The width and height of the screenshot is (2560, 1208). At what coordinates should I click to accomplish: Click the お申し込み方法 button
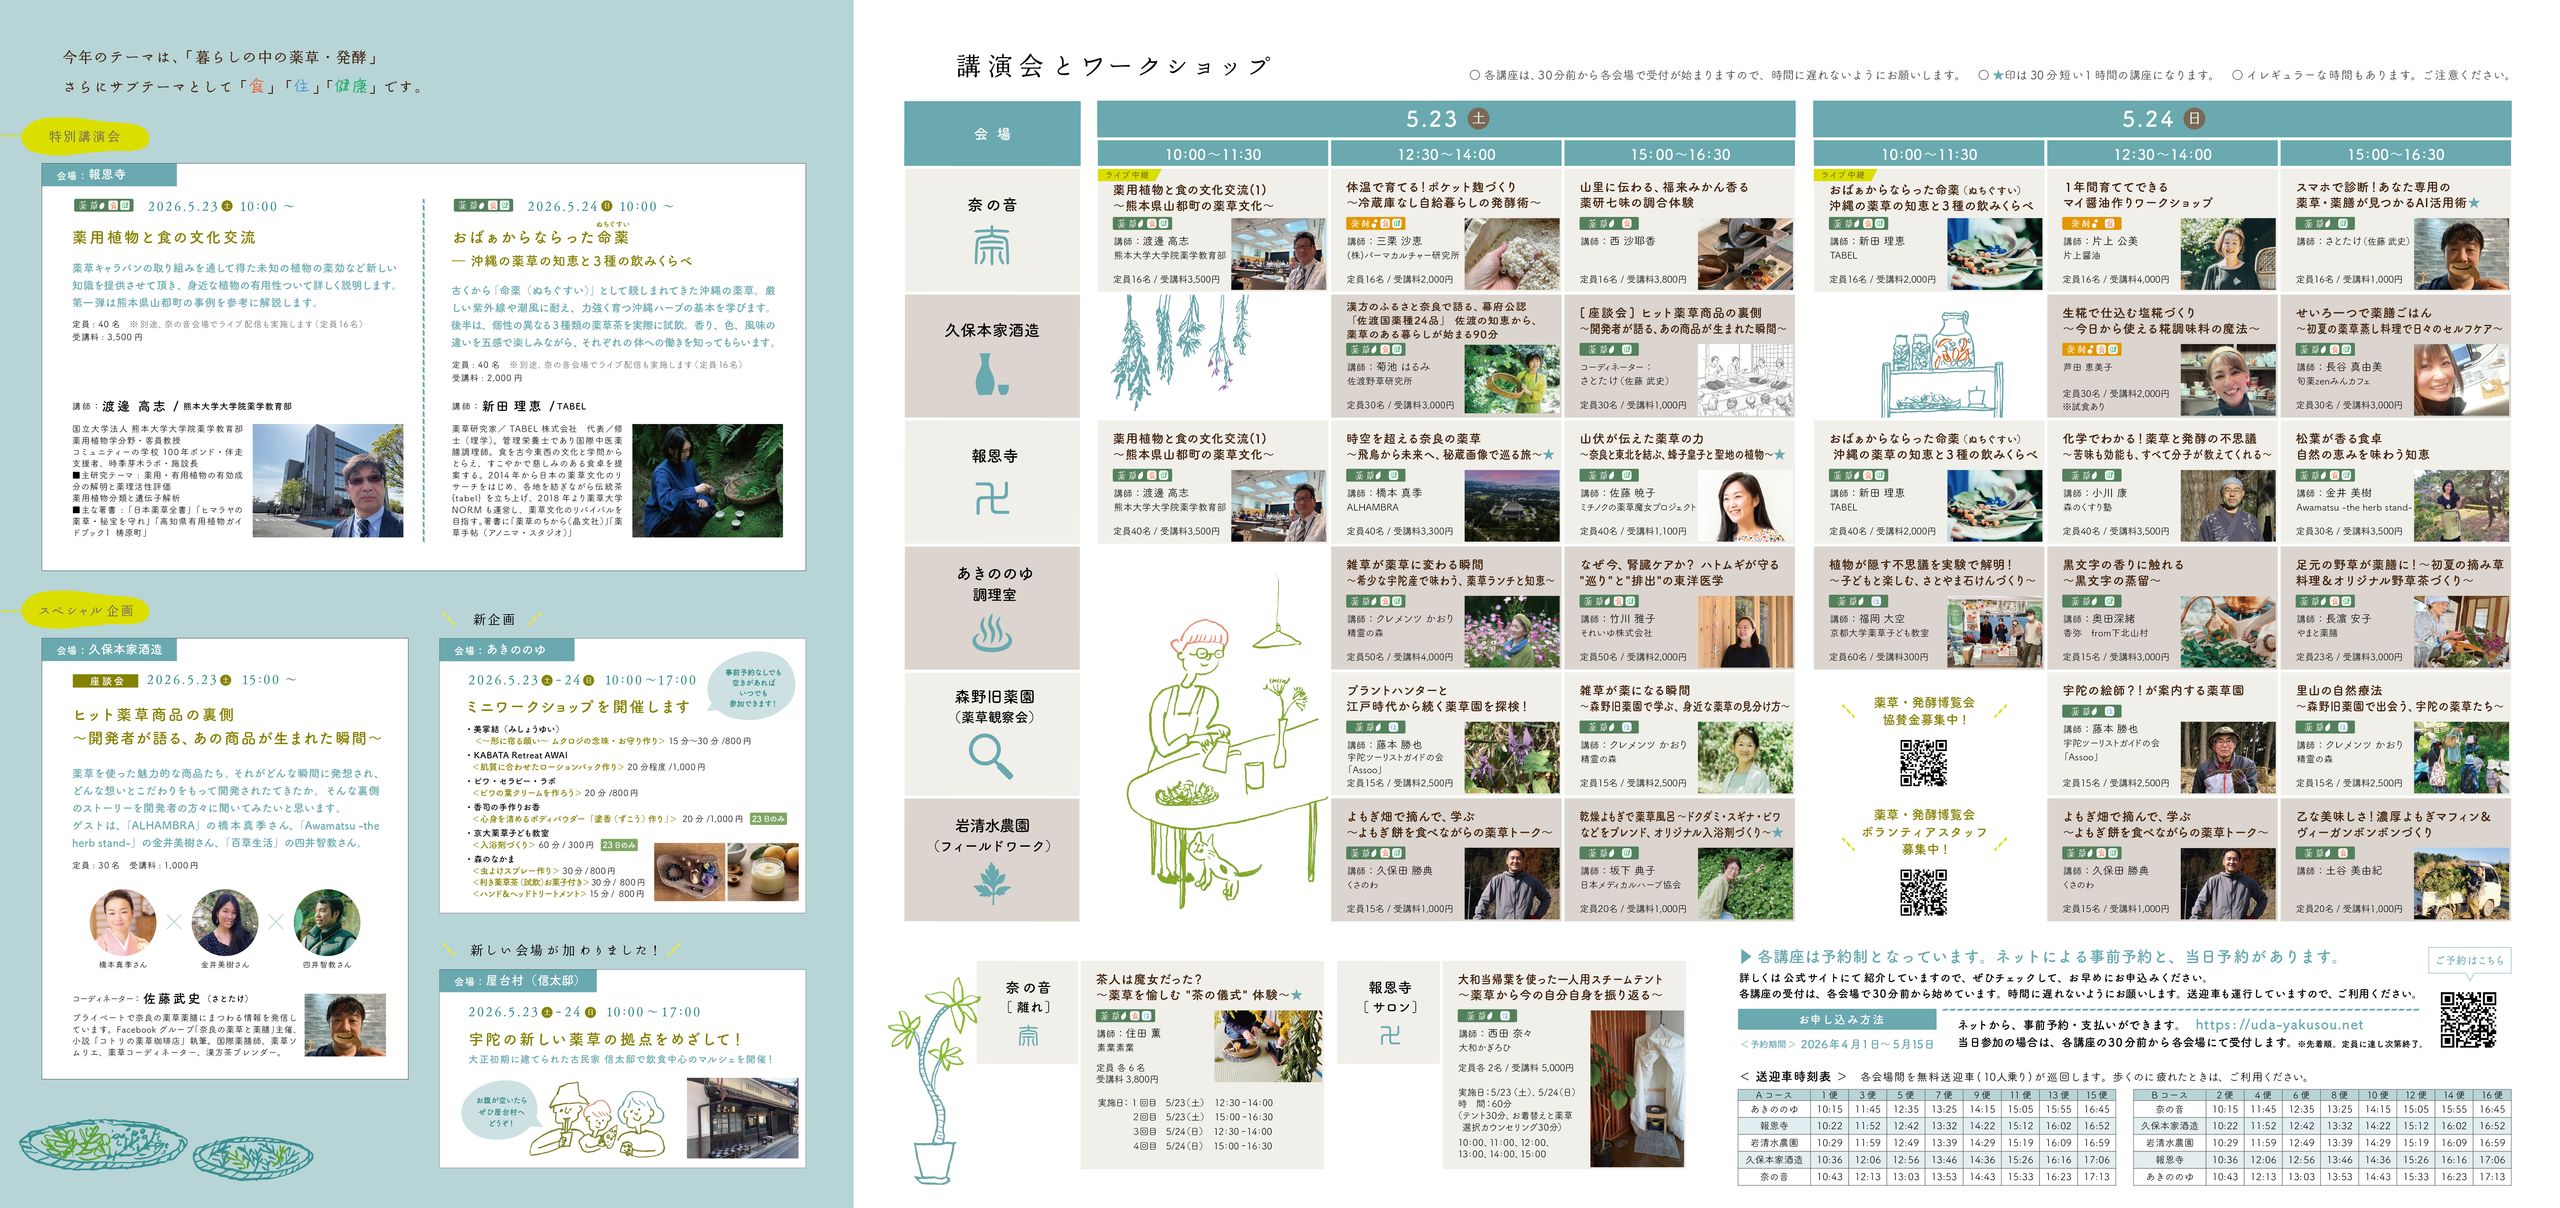(x=1840, y=1019)
